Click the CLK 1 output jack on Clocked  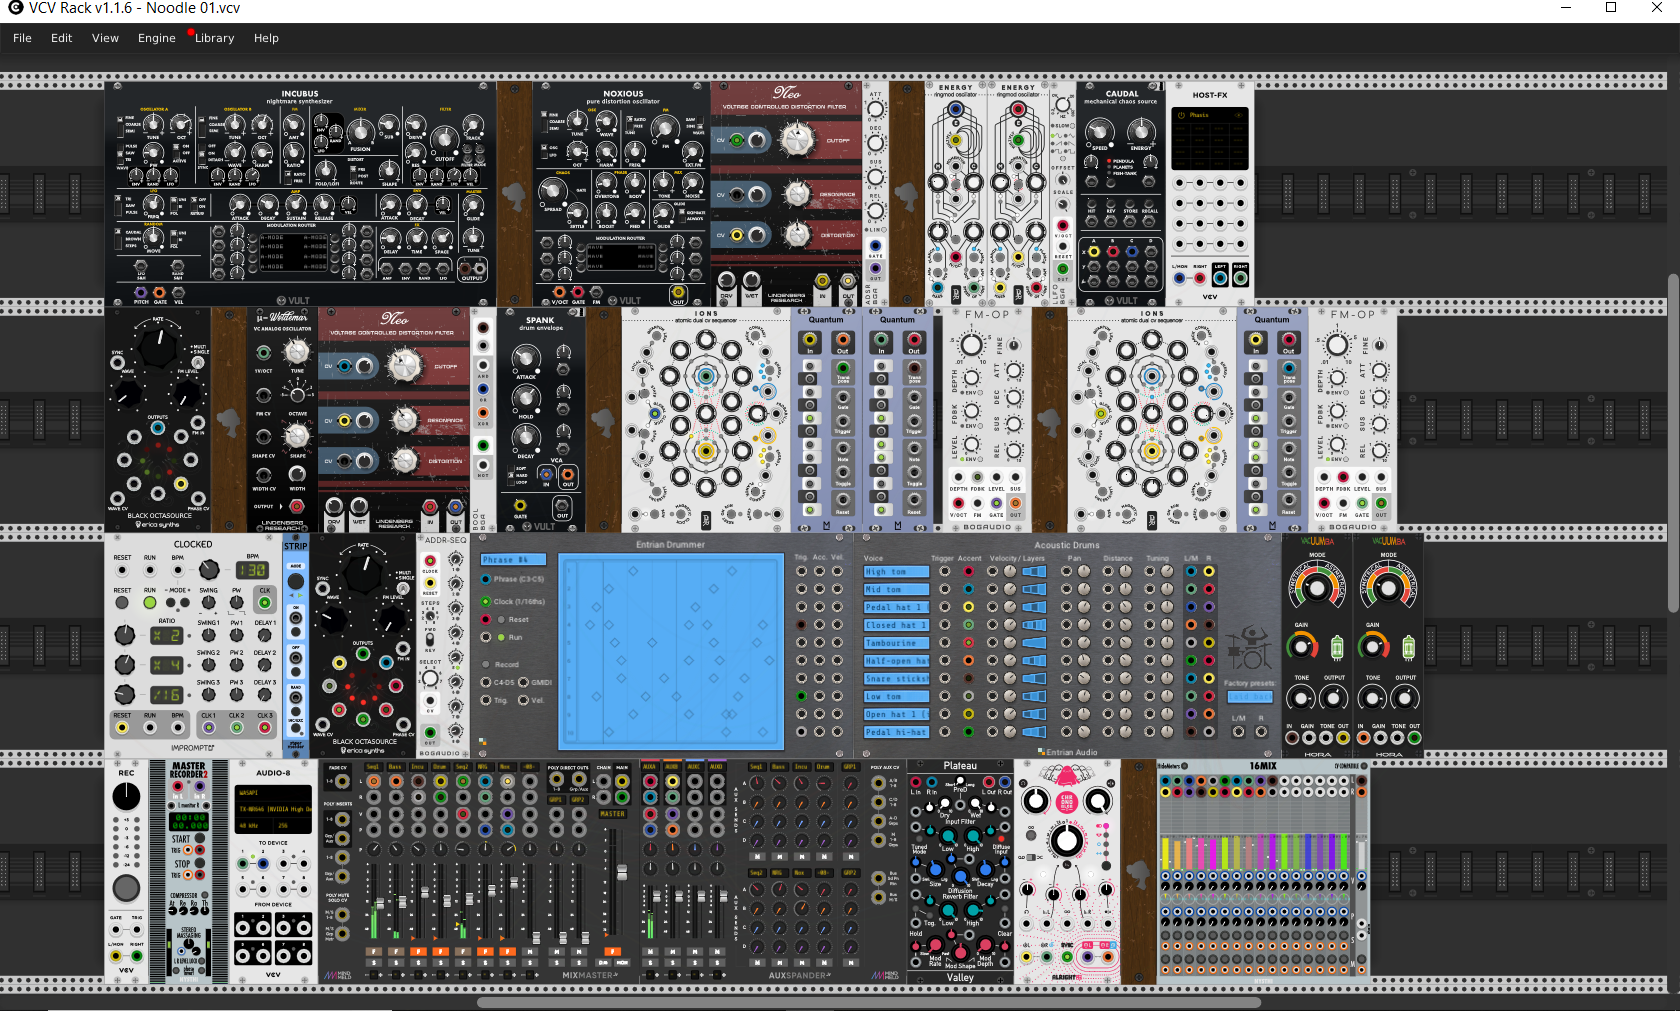(208, 728)
